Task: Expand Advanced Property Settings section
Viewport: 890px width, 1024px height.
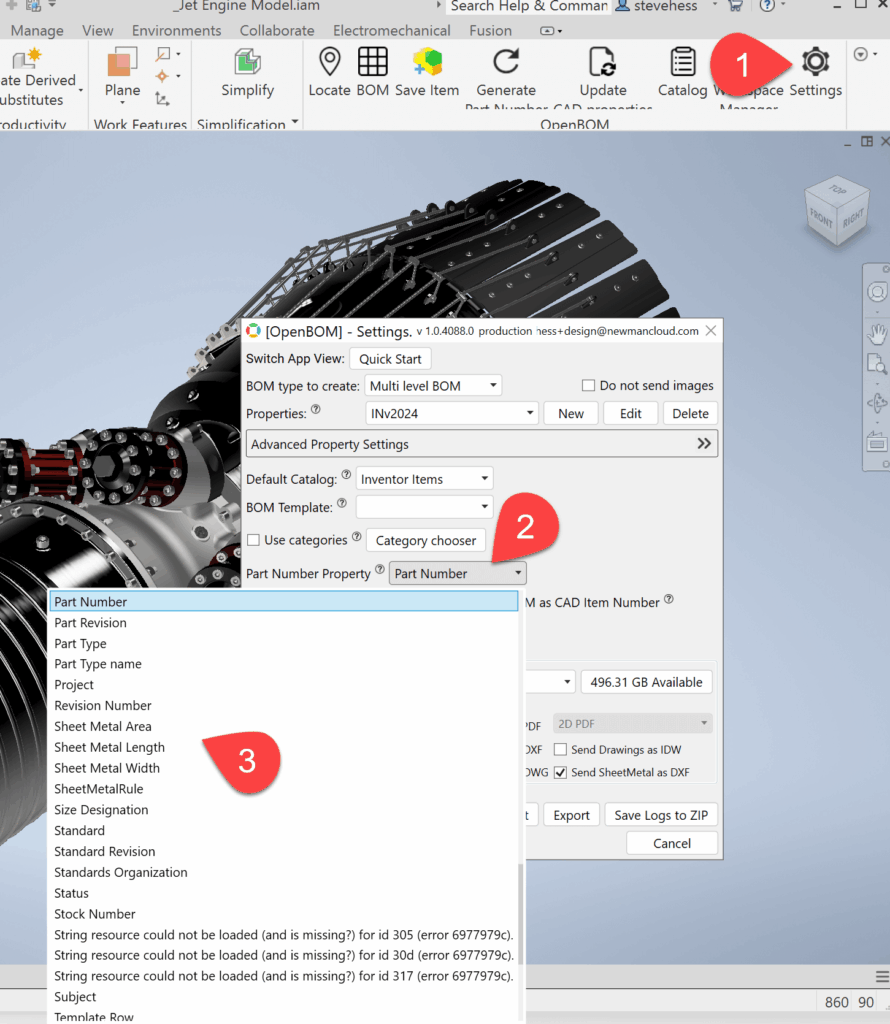Action: click(482, 444)
